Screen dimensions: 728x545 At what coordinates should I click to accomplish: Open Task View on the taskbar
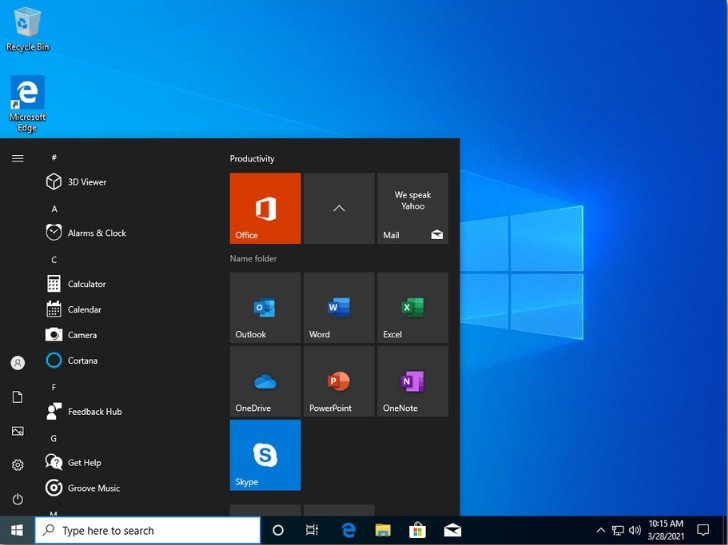coord(312,530)
